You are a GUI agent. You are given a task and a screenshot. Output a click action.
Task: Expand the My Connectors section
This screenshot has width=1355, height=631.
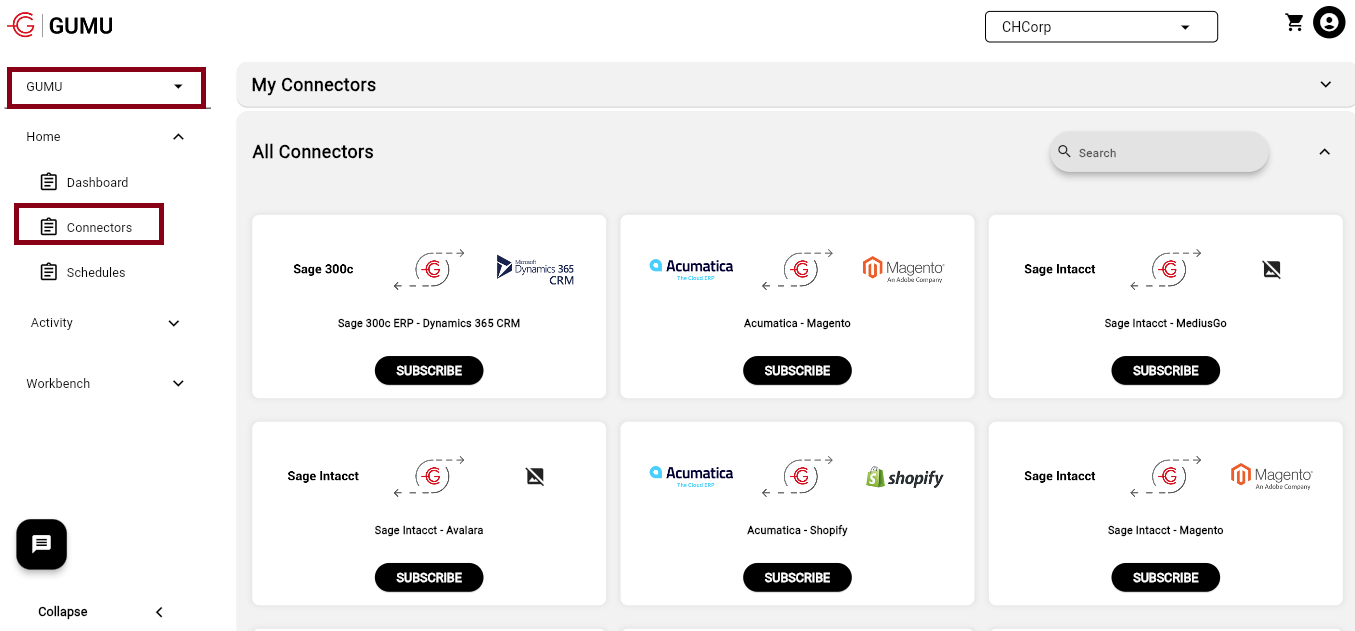[x=1326, y=85]
